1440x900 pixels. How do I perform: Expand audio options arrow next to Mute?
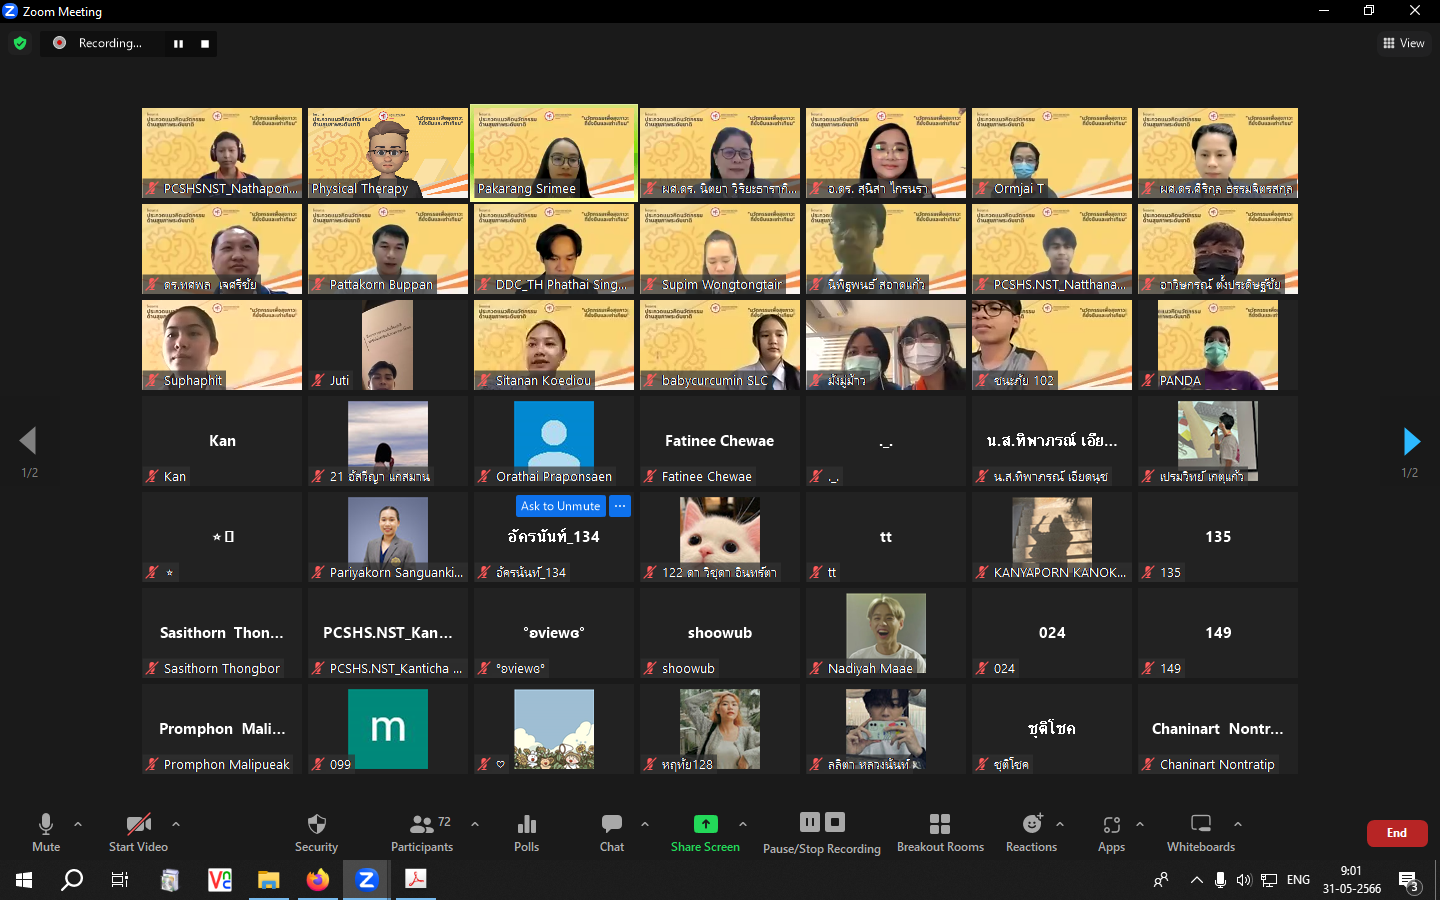[78, 824]
